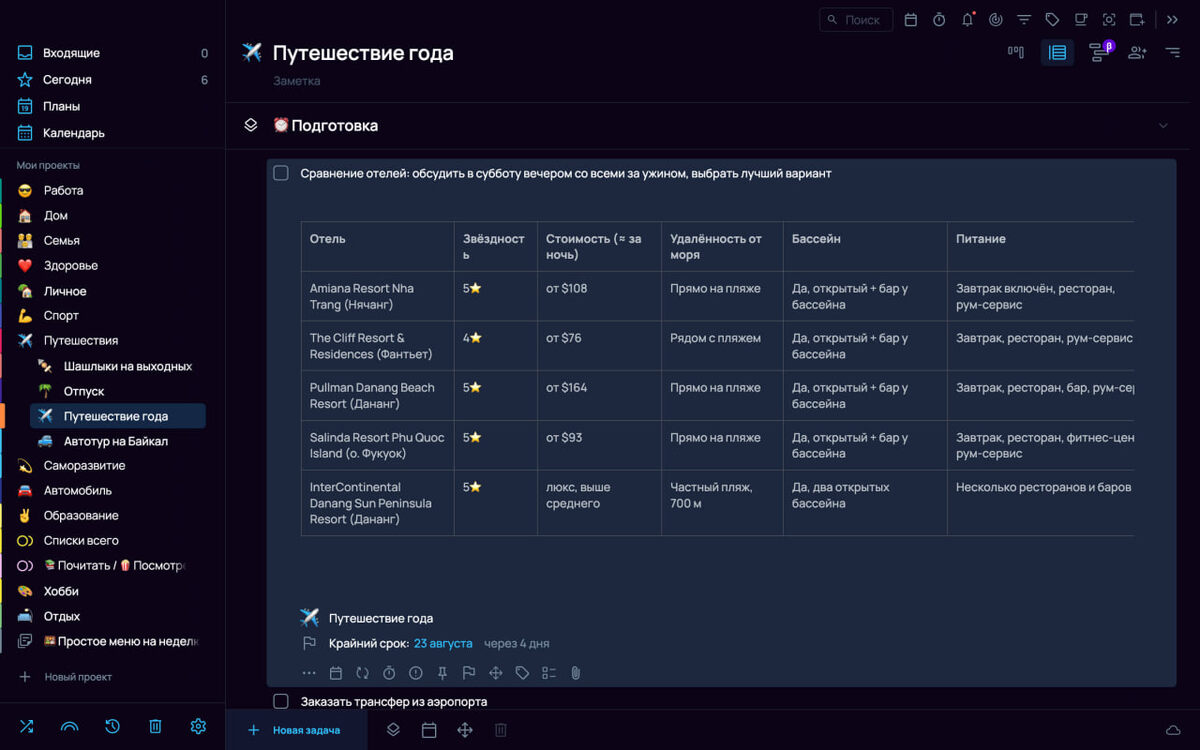Open the add collaborator icon
Screen dimensions: 1200x750
point(1136,52)
